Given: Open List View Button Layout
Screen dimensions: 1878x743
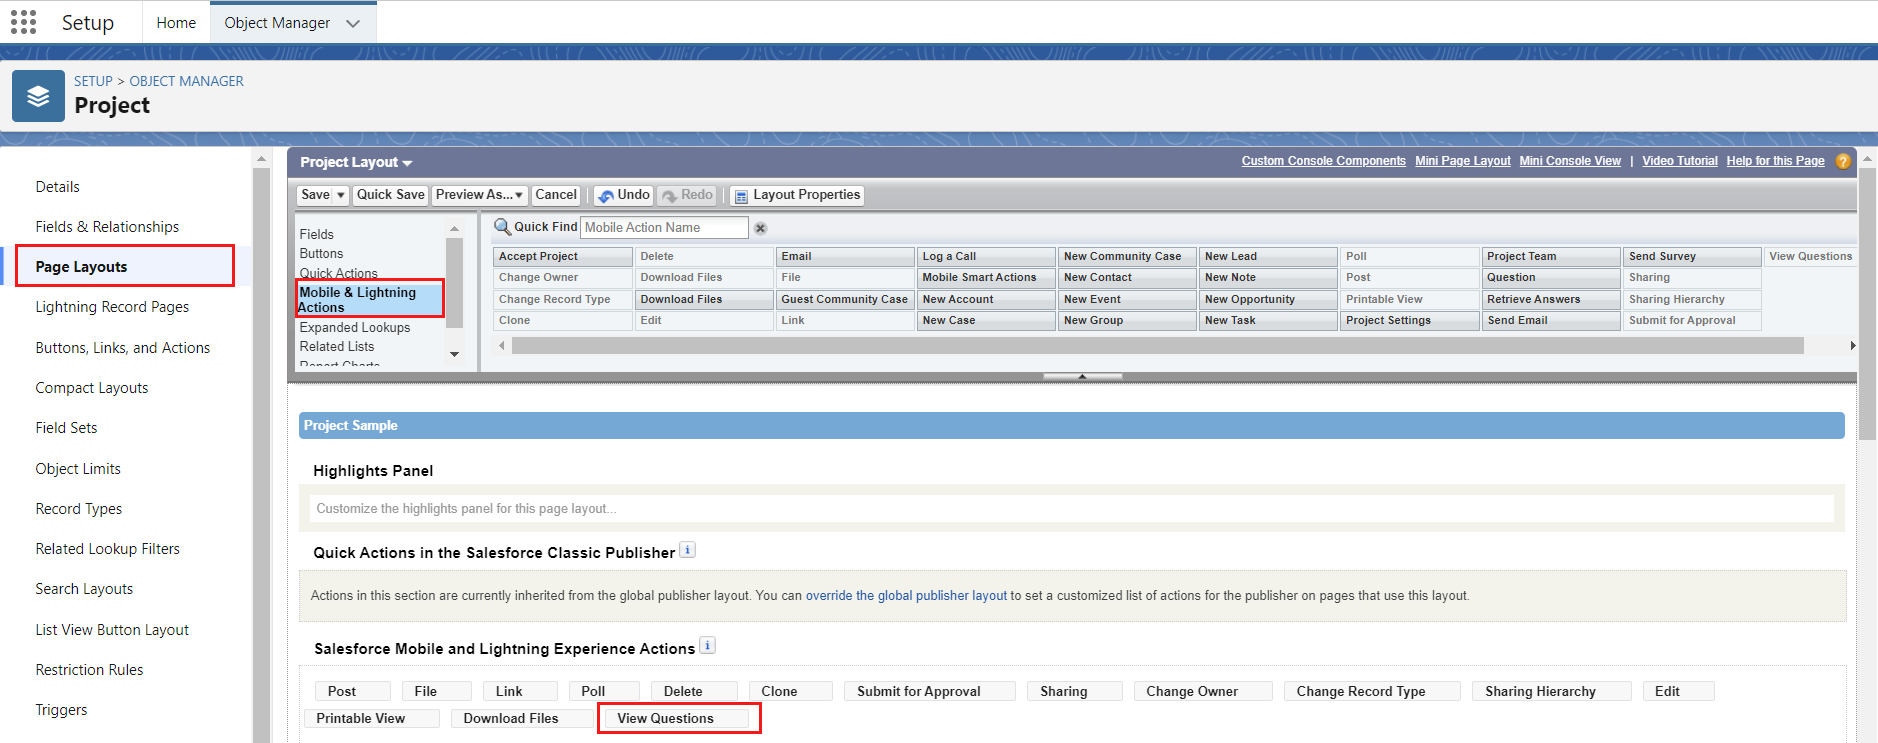Looking at the screenshot, I should [x=112, y=630].
